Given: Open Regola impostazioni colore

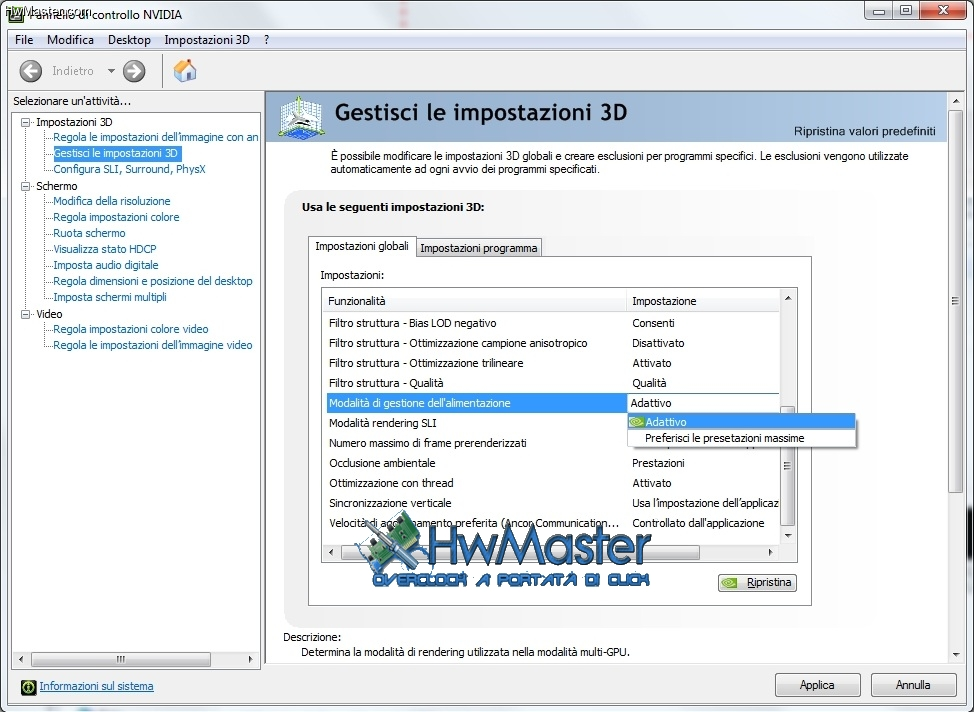Looking at the screenshot, I should pyautogui.click(x=116, y=217).
